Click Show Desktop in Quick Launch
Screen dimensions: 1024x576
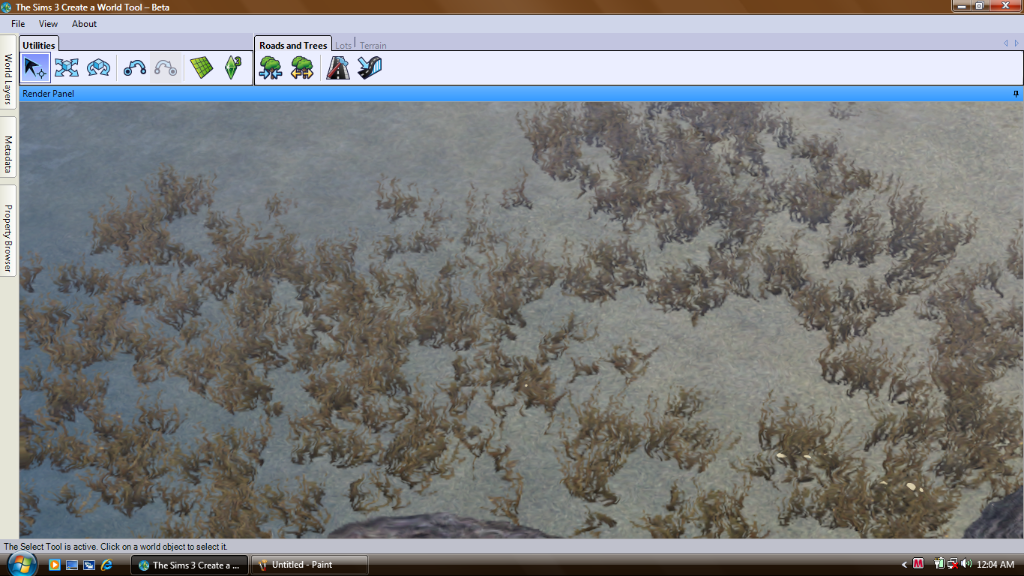point(72,565)
